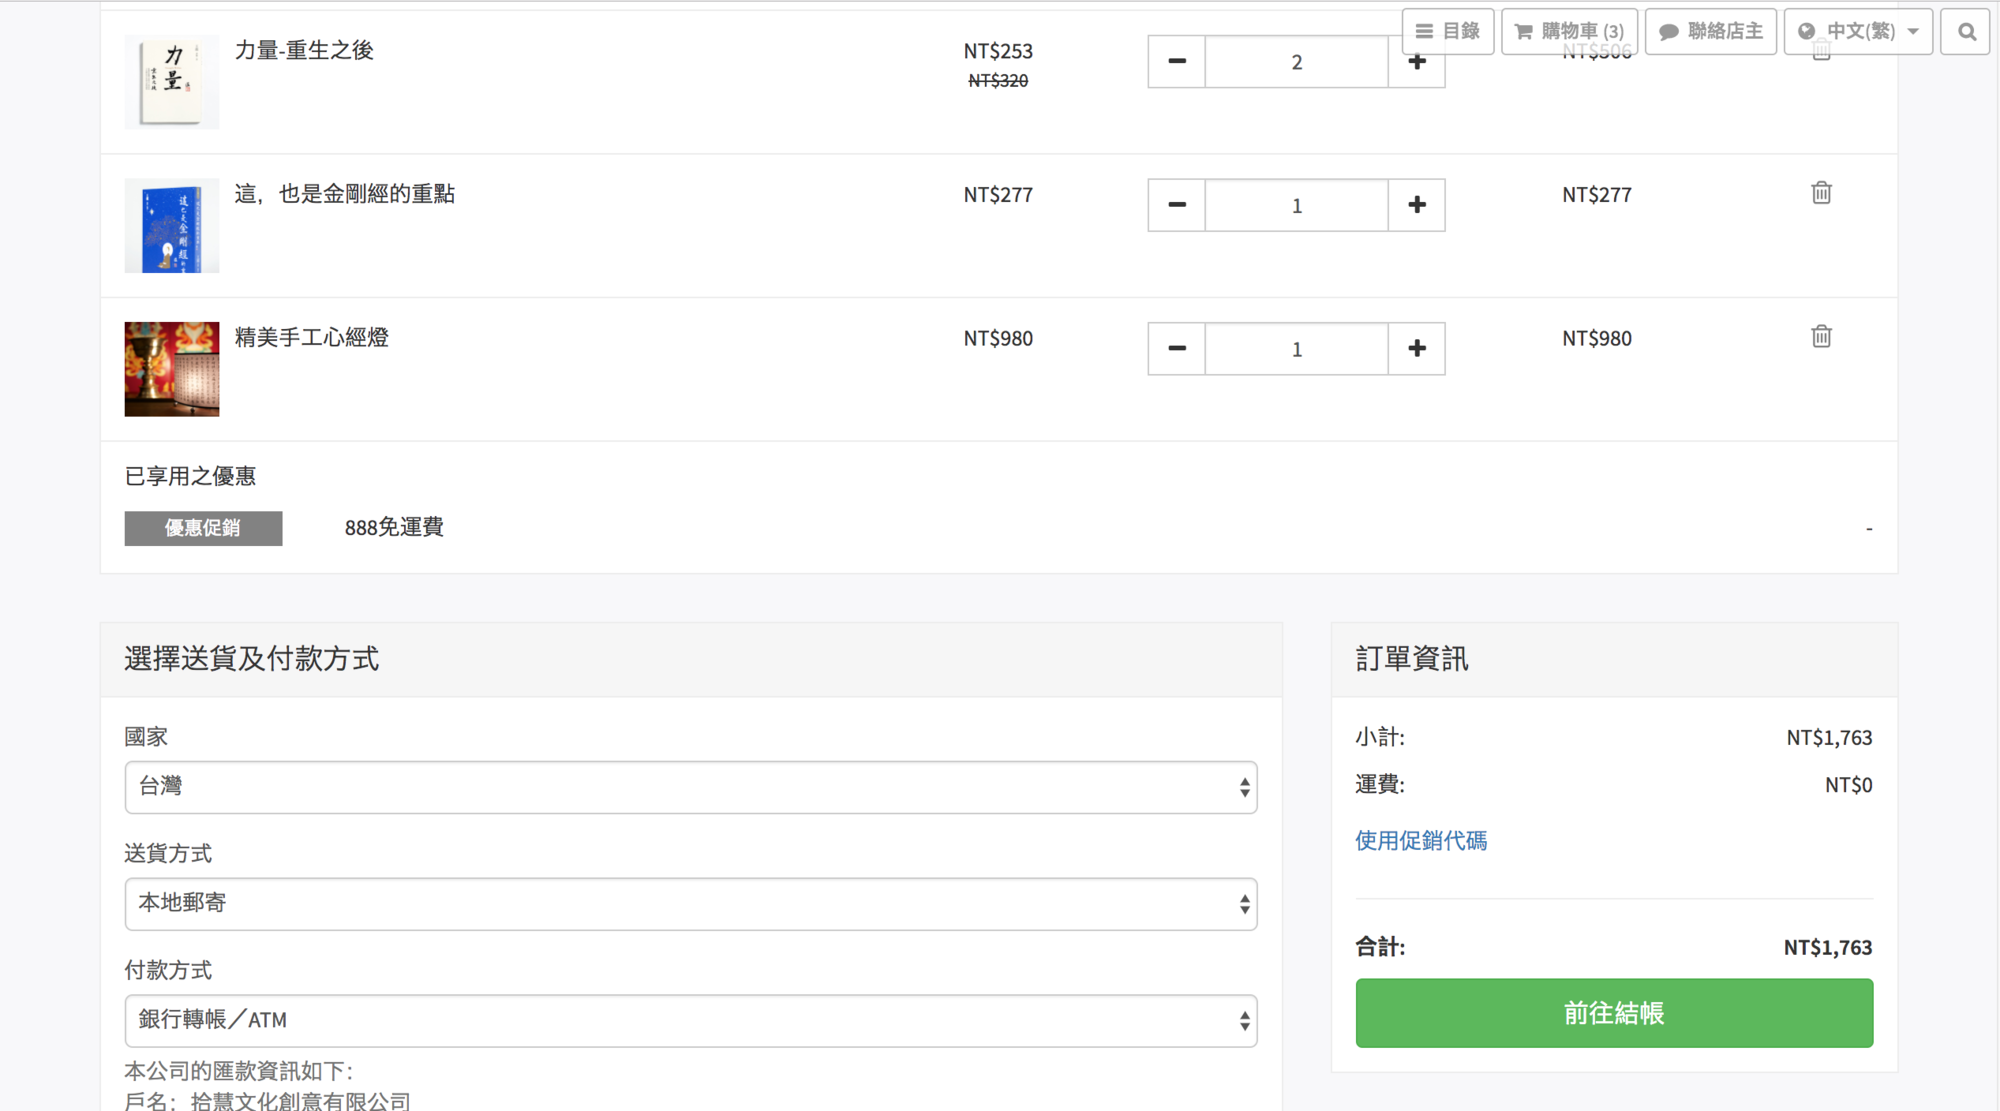The width and height of the screenshot is (2000, 1111).
Task: Open the 中文(繁) language selector
Action: [1858, 31]
